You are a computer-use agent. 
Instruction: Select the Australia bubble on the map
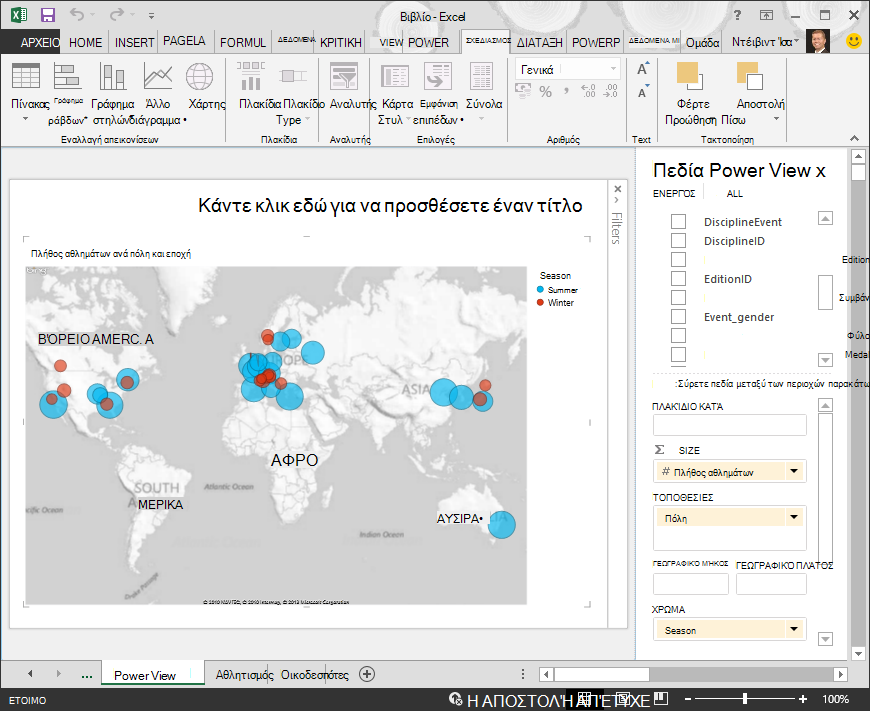tap(502, 524)
